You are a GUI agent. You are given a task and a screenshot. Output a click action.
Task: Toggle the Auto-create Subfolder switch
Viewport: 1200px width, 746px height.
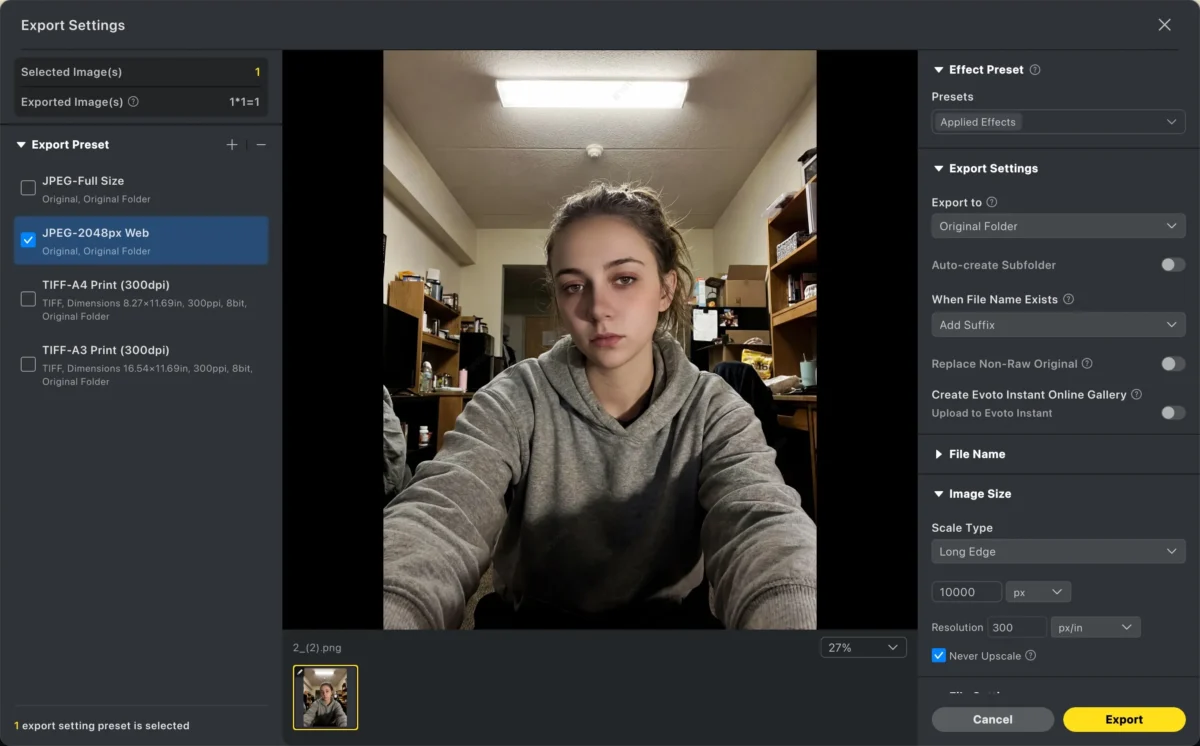(x=1172, y=265)
